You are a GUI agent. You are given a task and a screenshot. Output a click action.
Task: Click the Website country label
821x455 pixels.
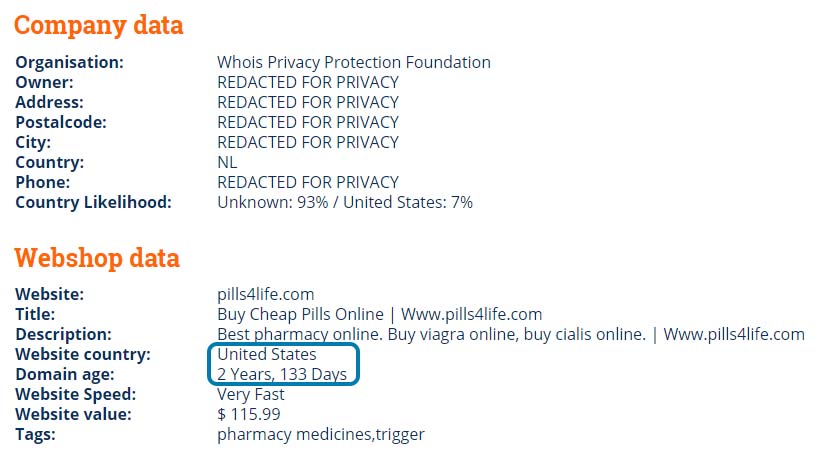[x=83, y=354]
